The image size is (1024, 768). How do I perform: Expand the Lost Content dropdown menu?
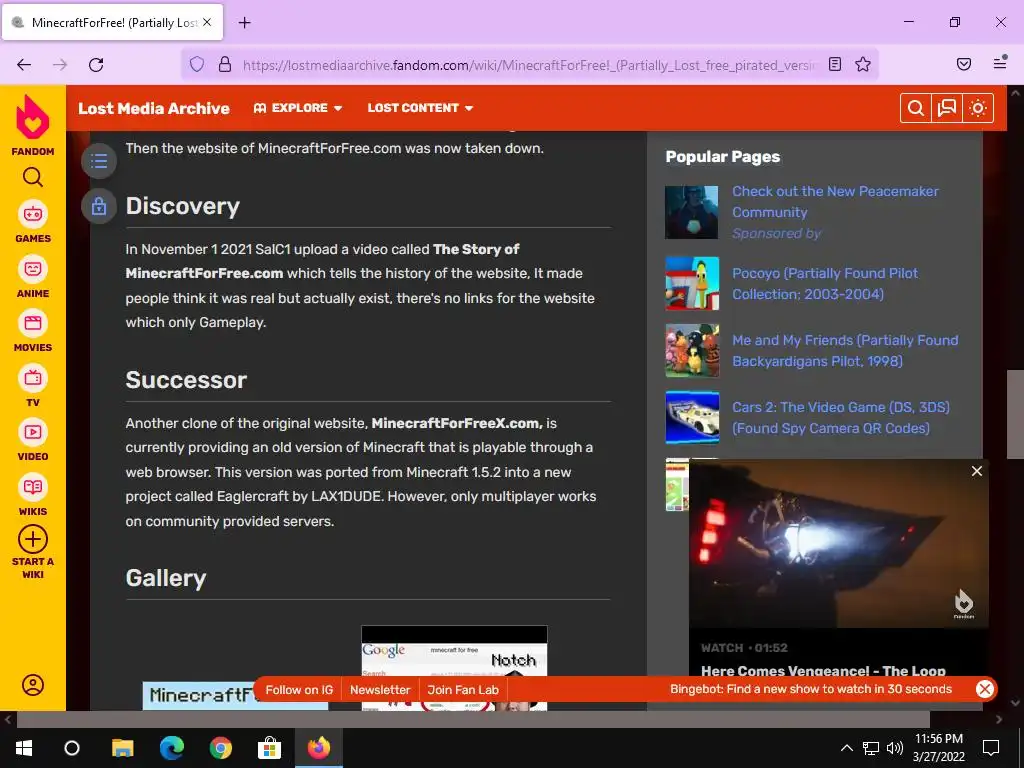pos(420,108)
